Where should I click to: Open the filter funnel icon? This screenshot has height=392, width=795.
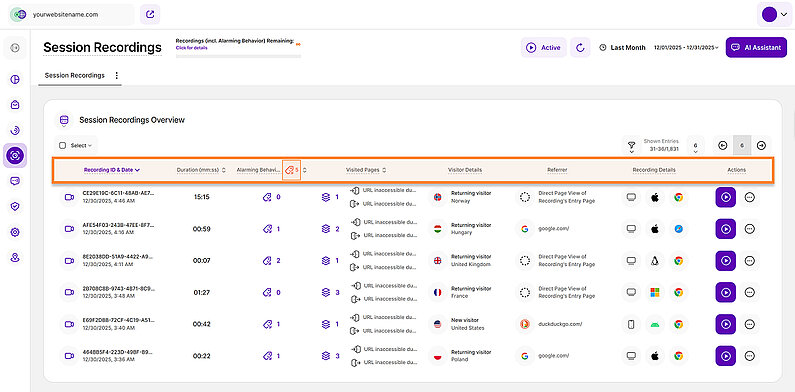tap(631, 146)
